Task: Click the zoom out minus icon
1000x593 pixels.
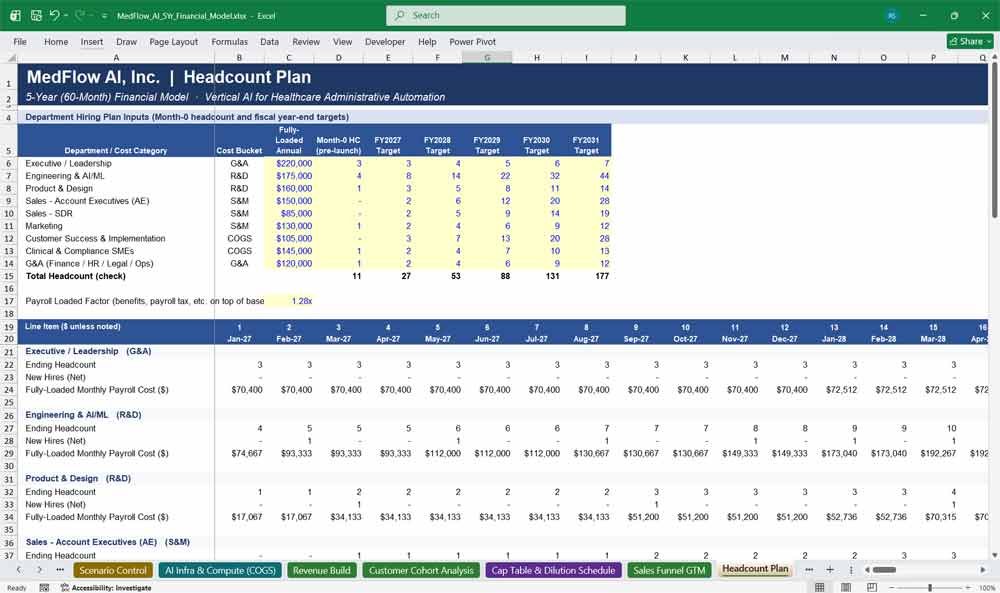Action: coord(891,587)
